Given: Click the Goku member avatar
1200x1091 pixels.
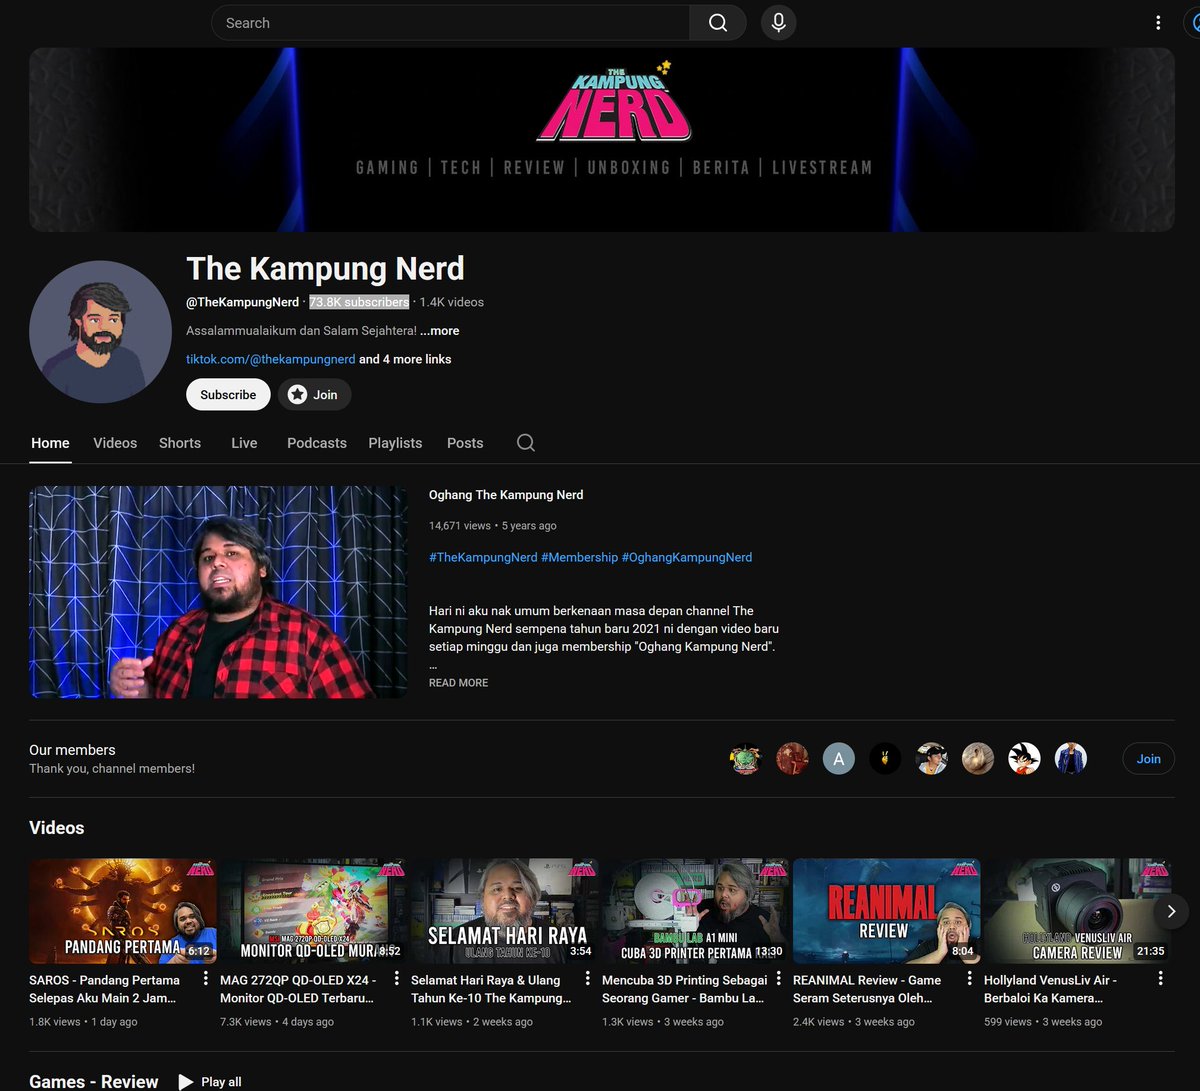Looking at the screenshot, I should tap(1024, 759).
